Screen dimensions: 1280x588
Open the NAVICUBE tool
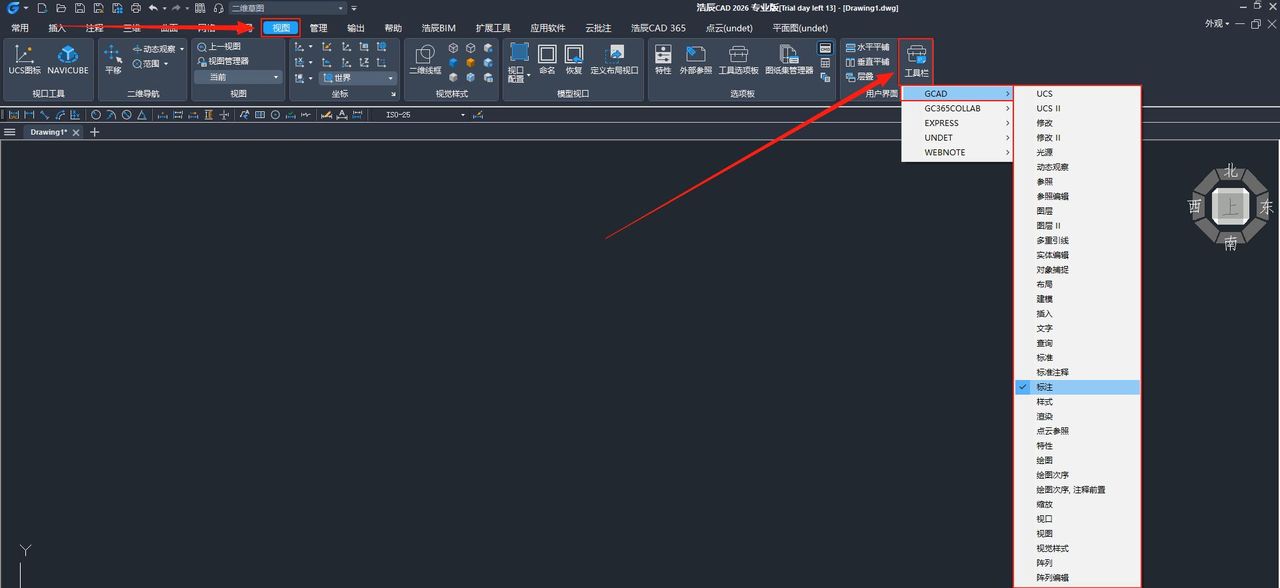[x=68, y=61]
